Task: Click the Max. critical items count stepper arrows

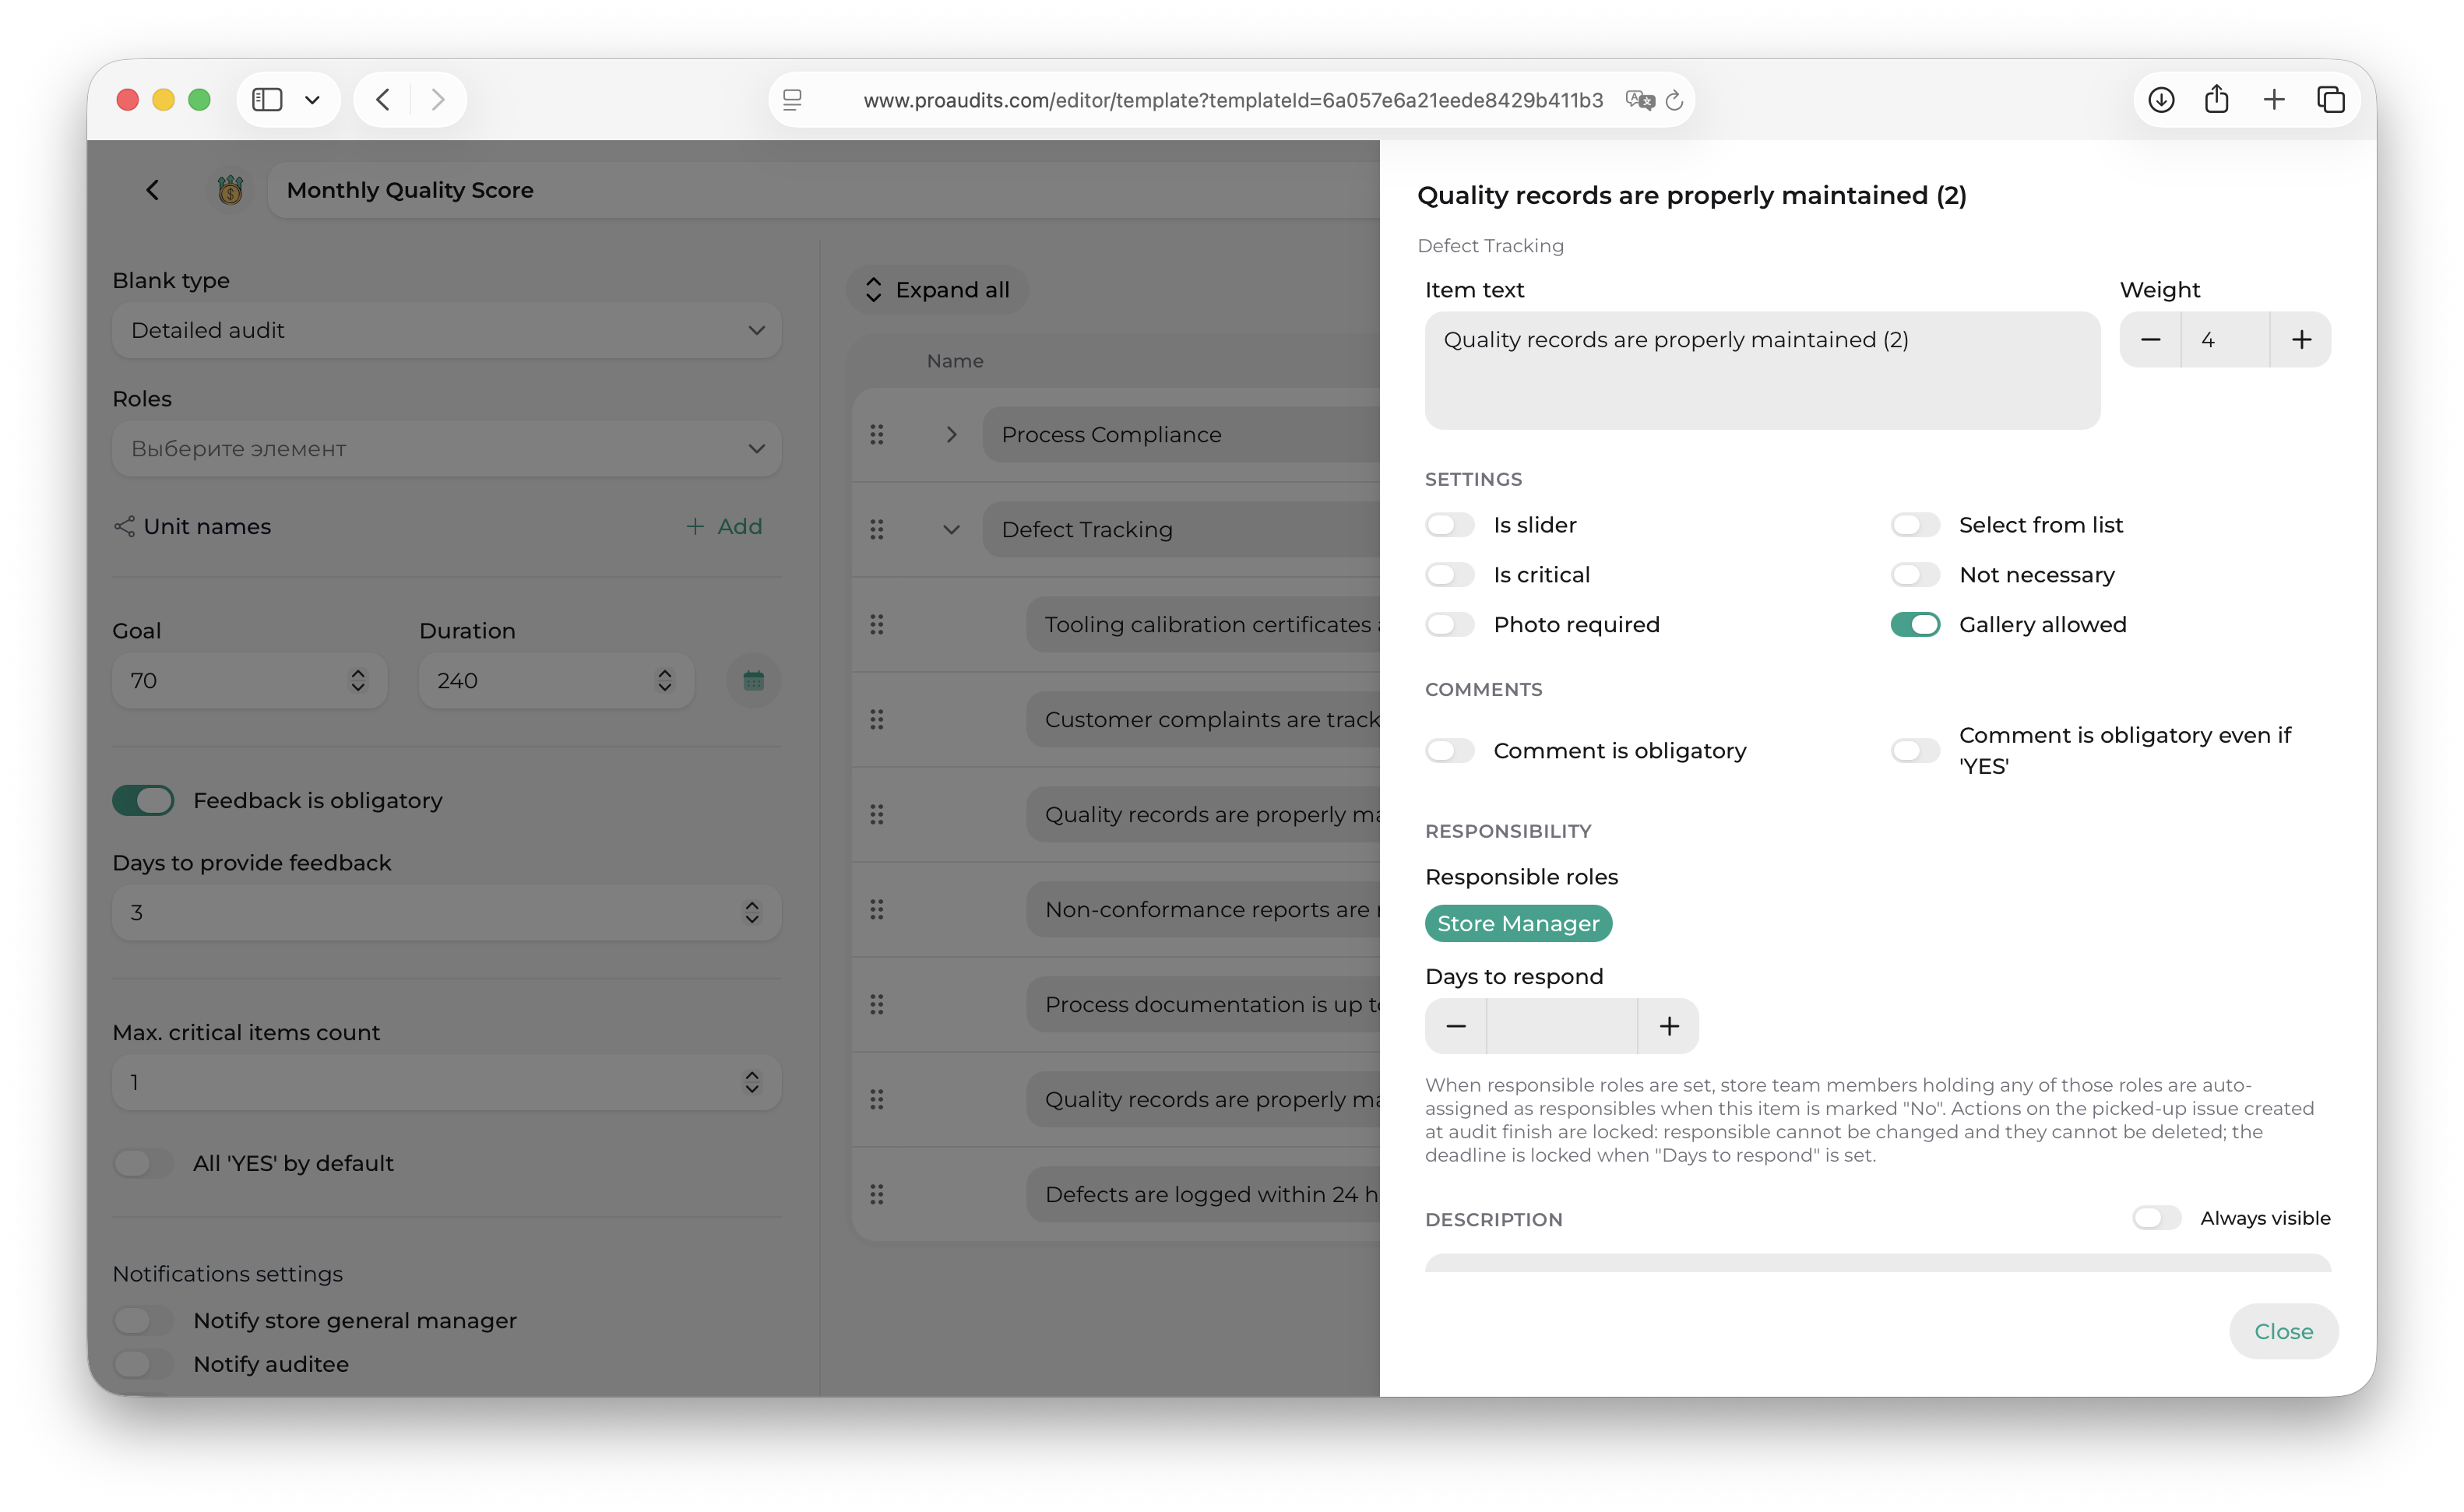Action: coord(752,1082)
